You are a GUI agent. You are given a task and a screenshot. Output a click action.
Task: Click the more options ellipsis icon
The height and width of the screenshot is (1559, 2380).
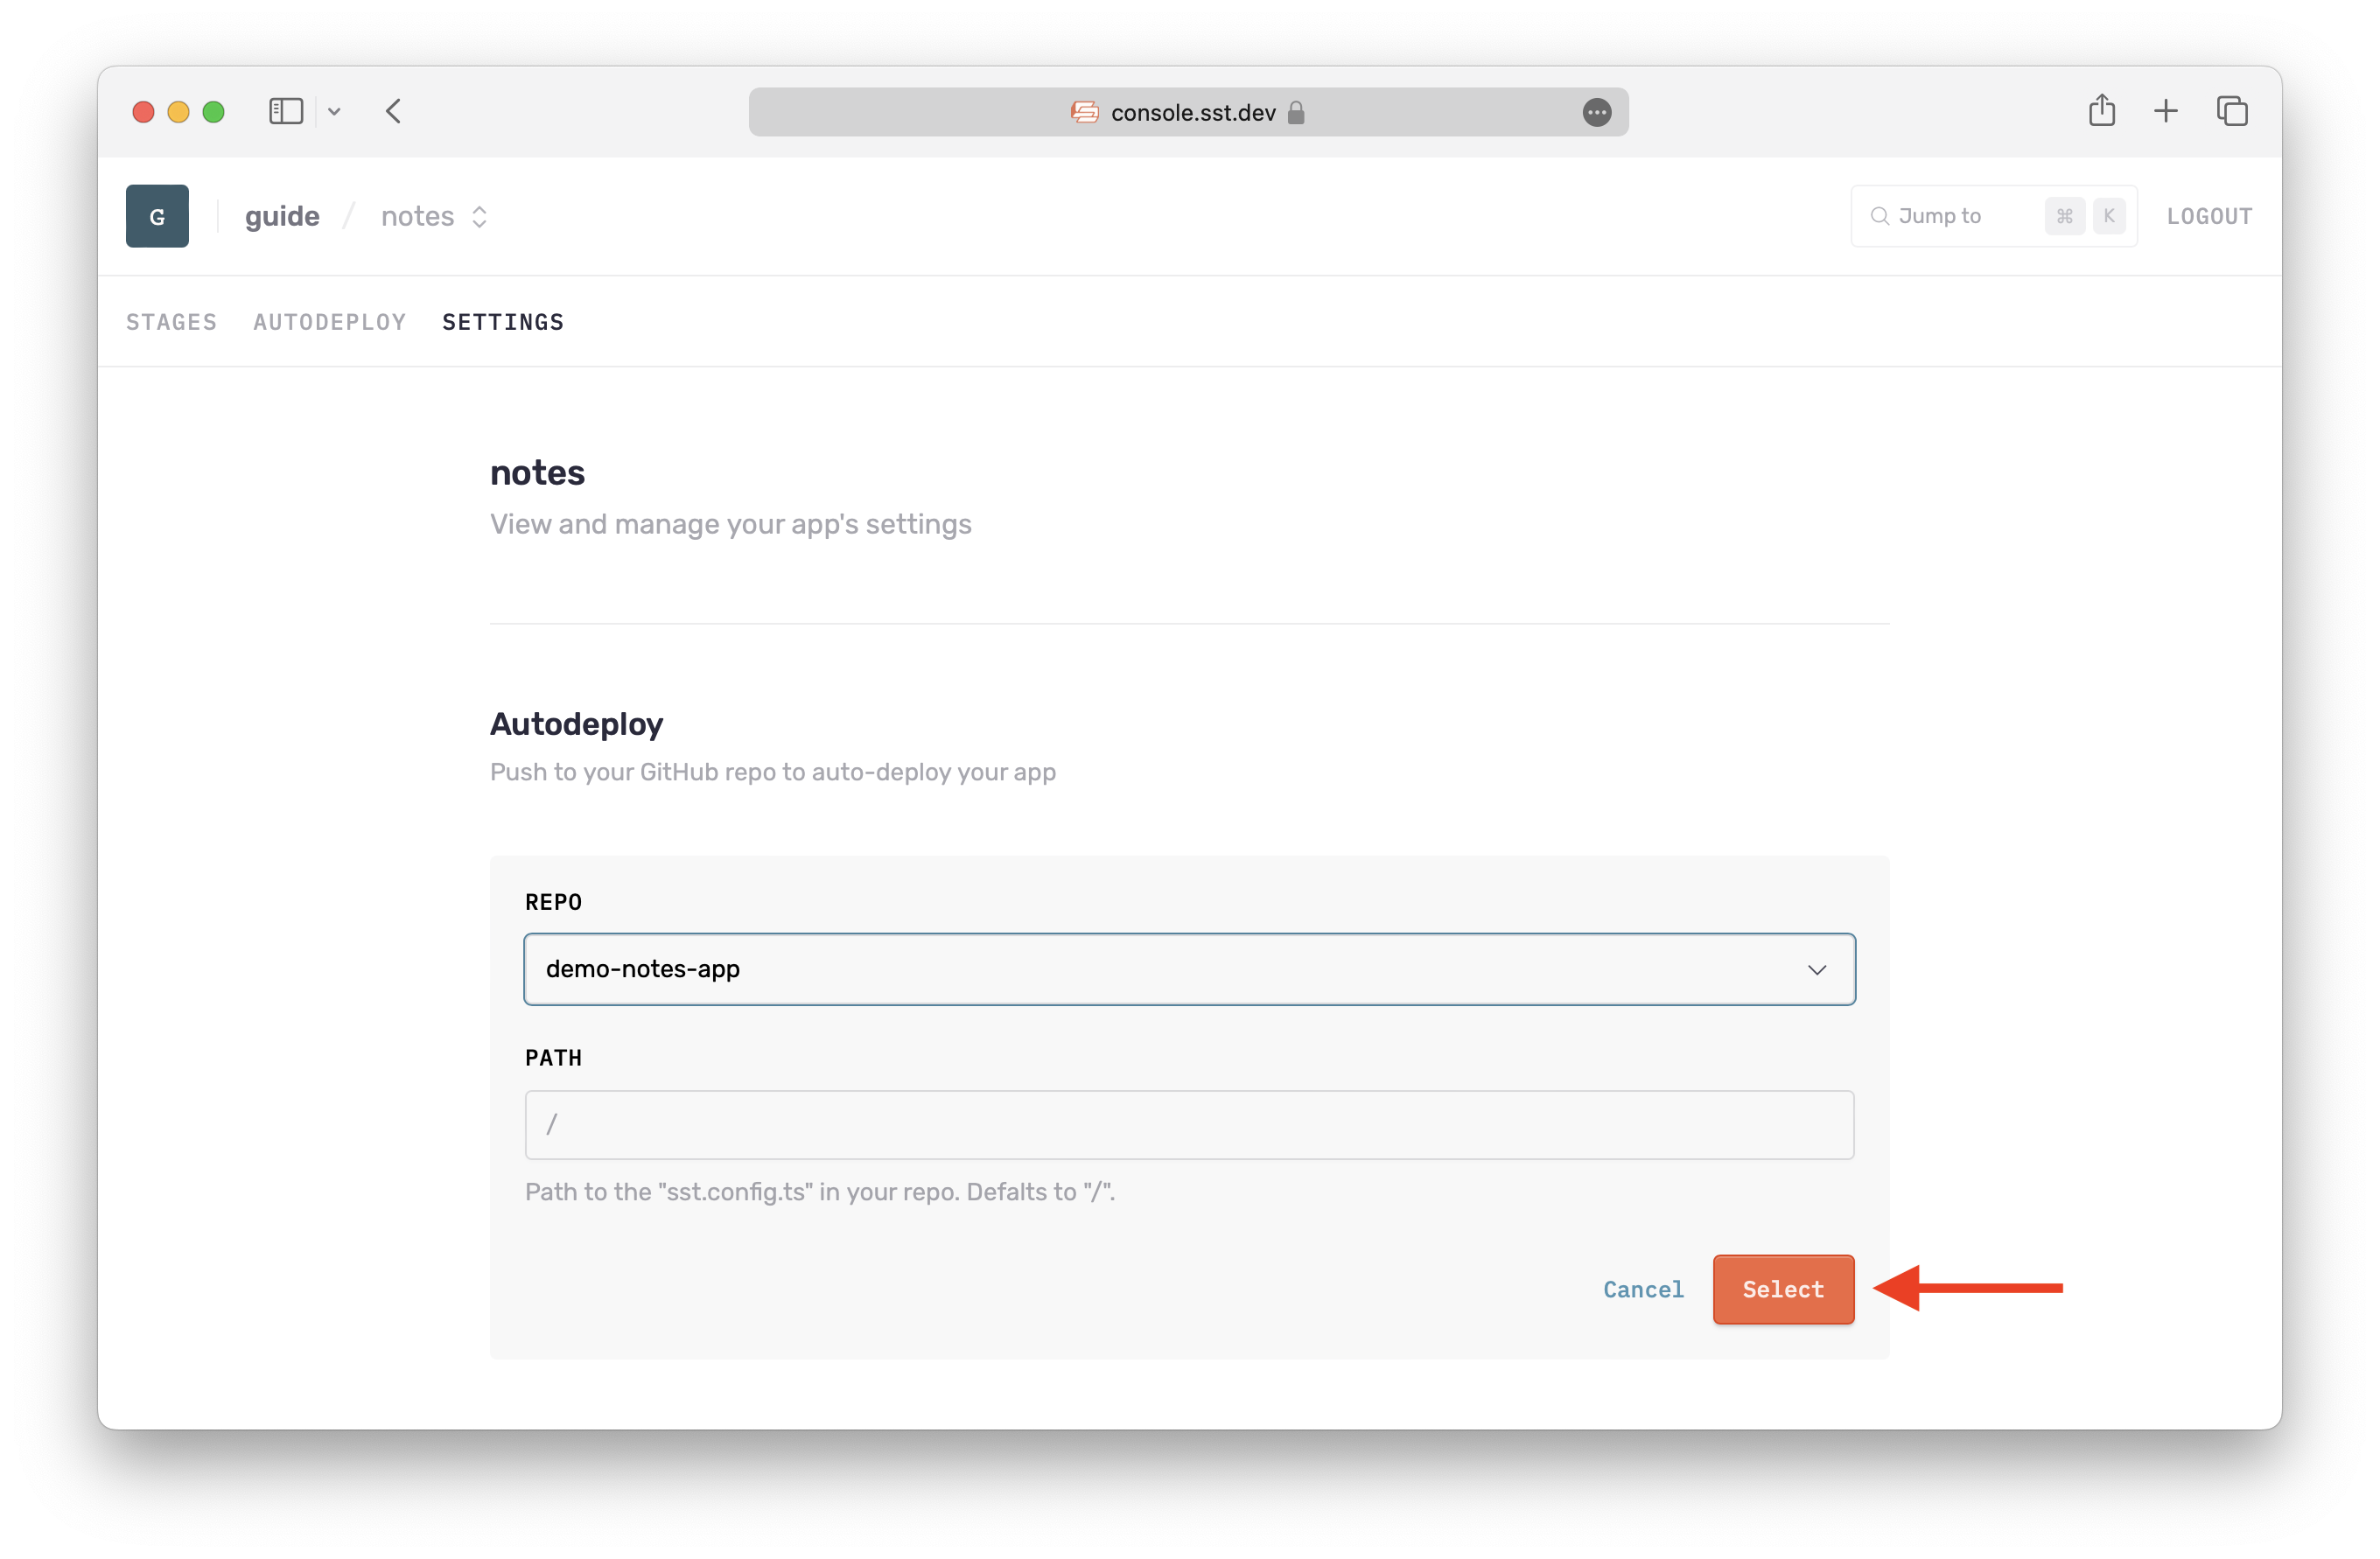pos(1595,111)
